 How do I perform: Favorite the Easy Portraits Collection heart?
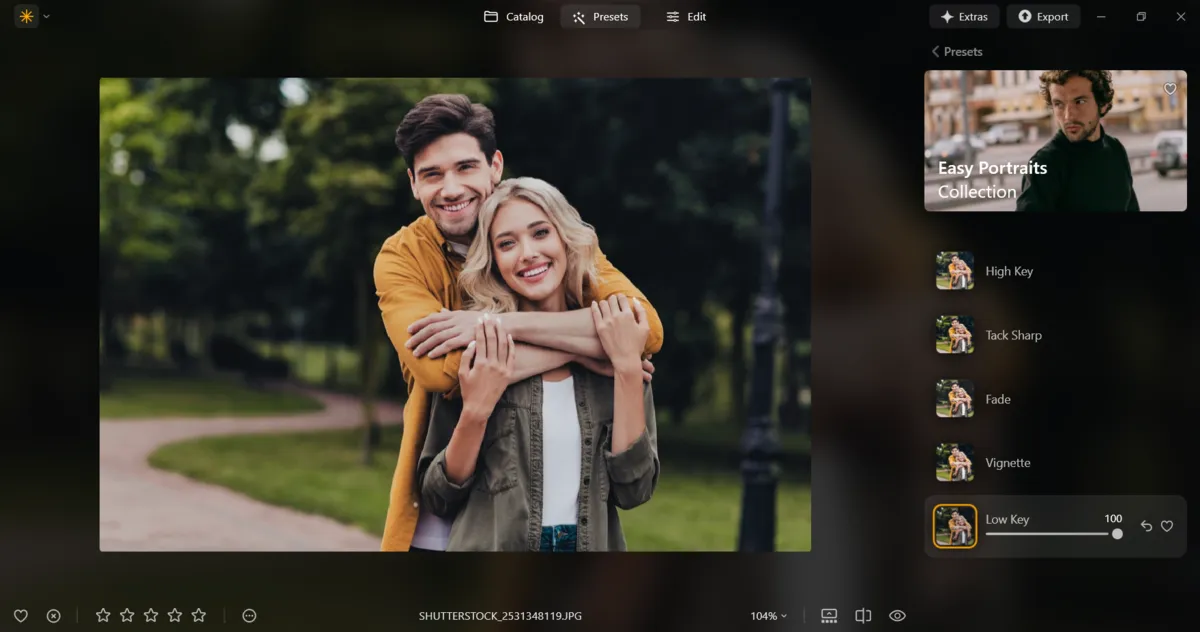(x=1170, y=89)
